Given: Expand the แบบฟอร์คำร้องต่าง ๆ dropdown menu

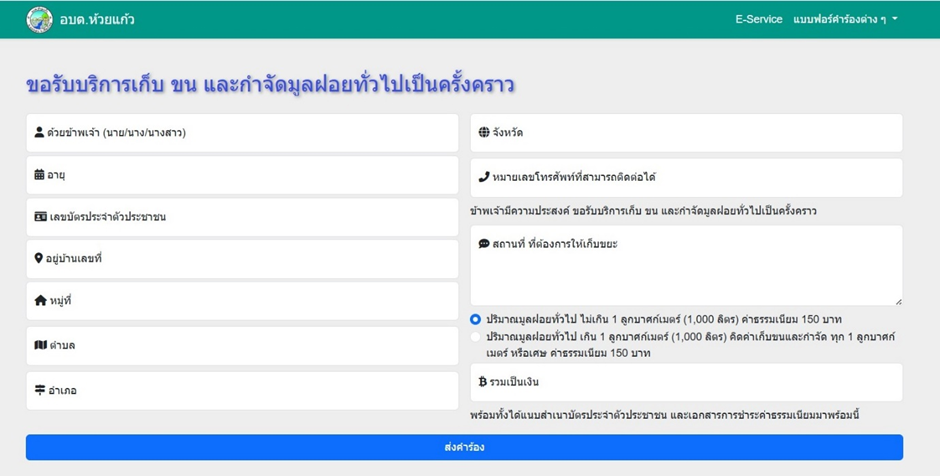Looking at the screenshot, I should click(845, 20).
